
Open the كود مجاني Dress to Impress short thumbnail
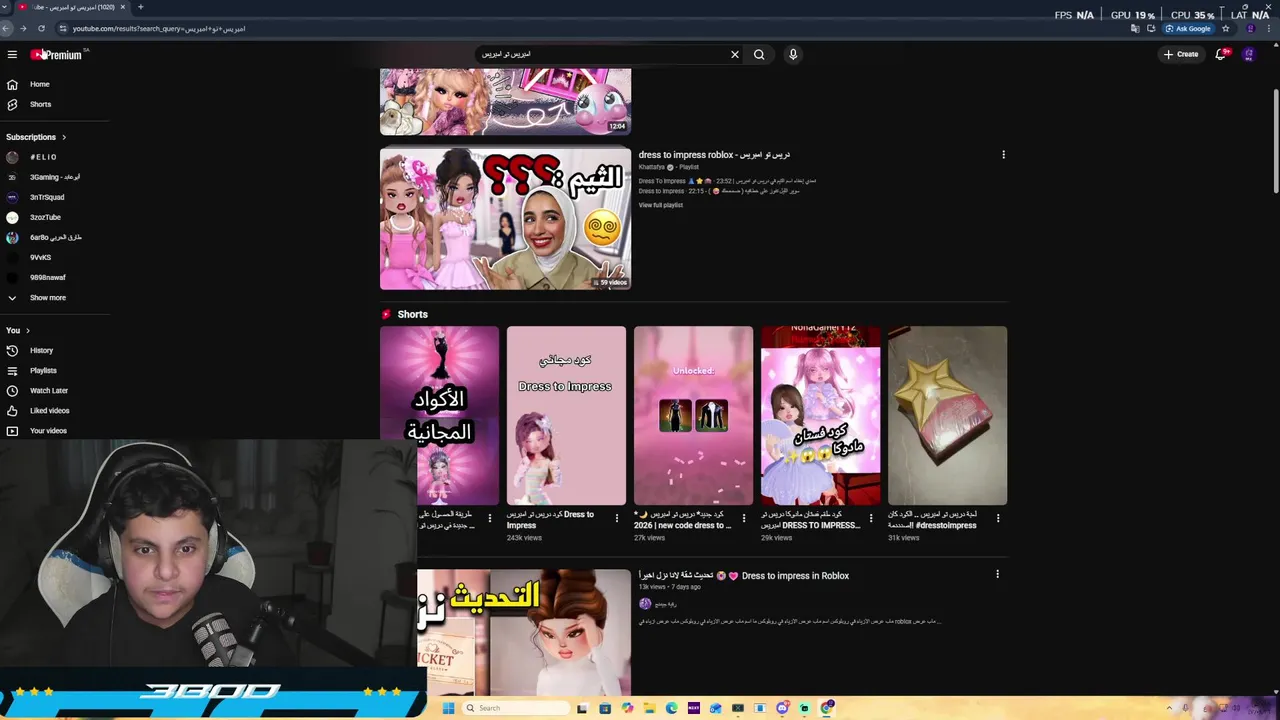point(566,415)
